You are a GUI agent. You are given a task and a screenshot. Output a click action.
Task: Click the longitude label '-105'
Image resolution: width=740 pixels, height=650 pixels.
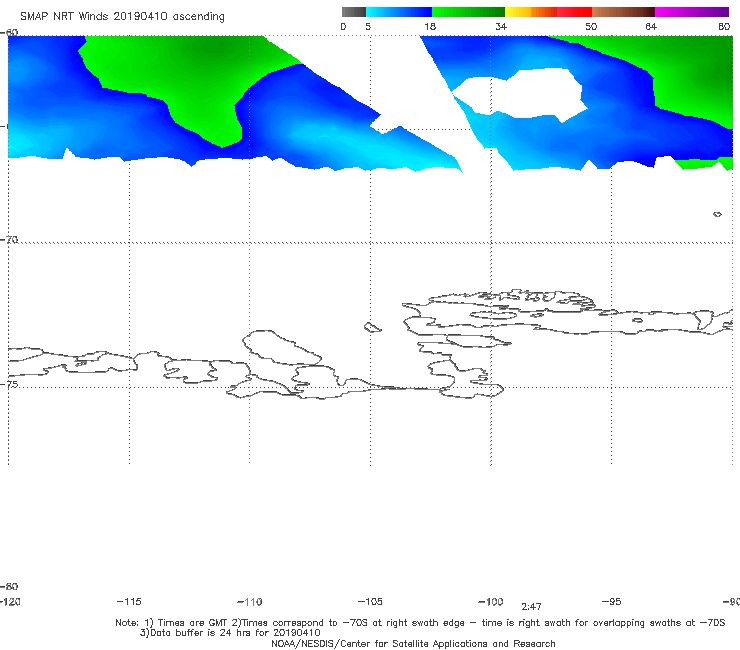370,602
